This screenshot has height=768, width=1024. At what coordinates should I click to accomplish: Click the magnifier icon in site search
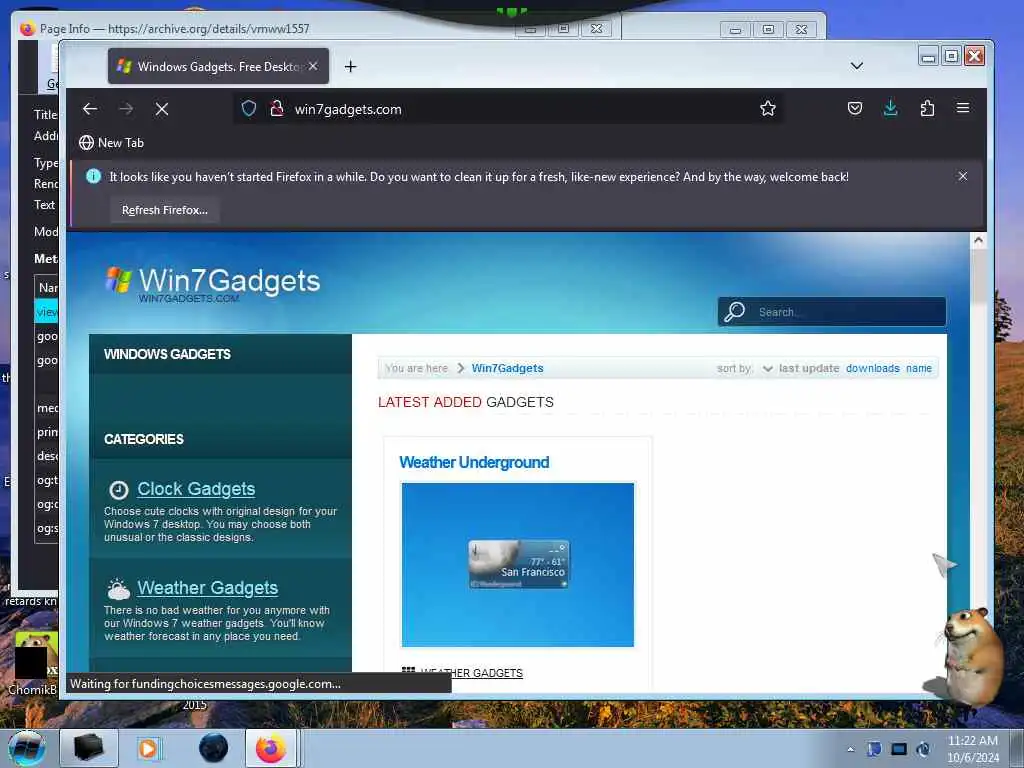734,312
